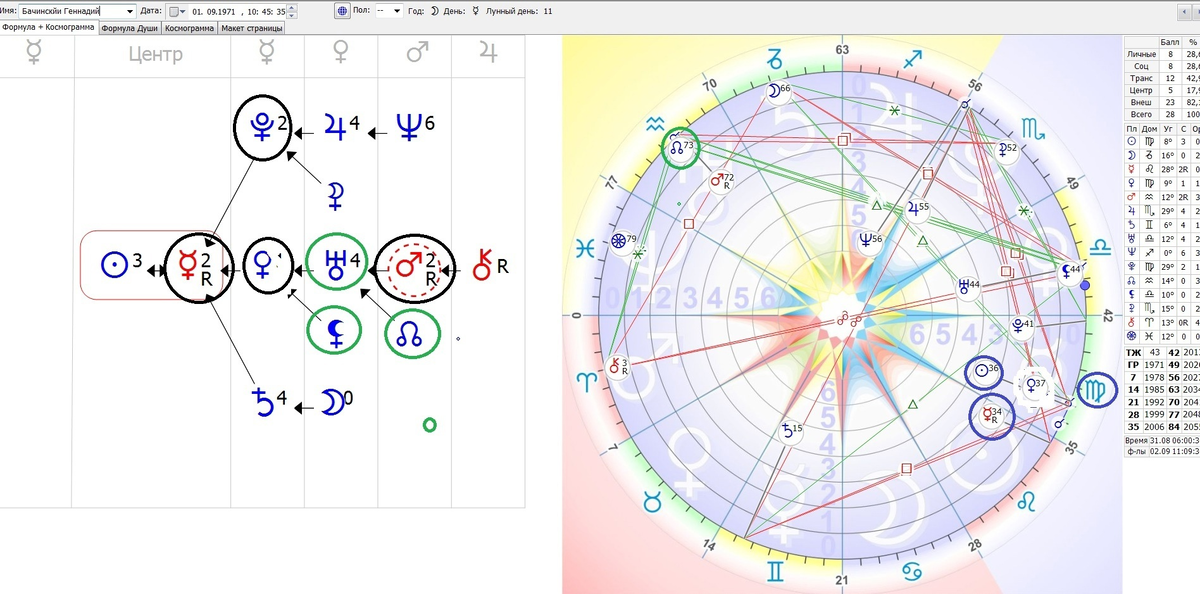This screenshot has width=1200, height=594.
Task: Expand the Пол gender dropdown
Action: pyautogui.click(x=396, y=11)
